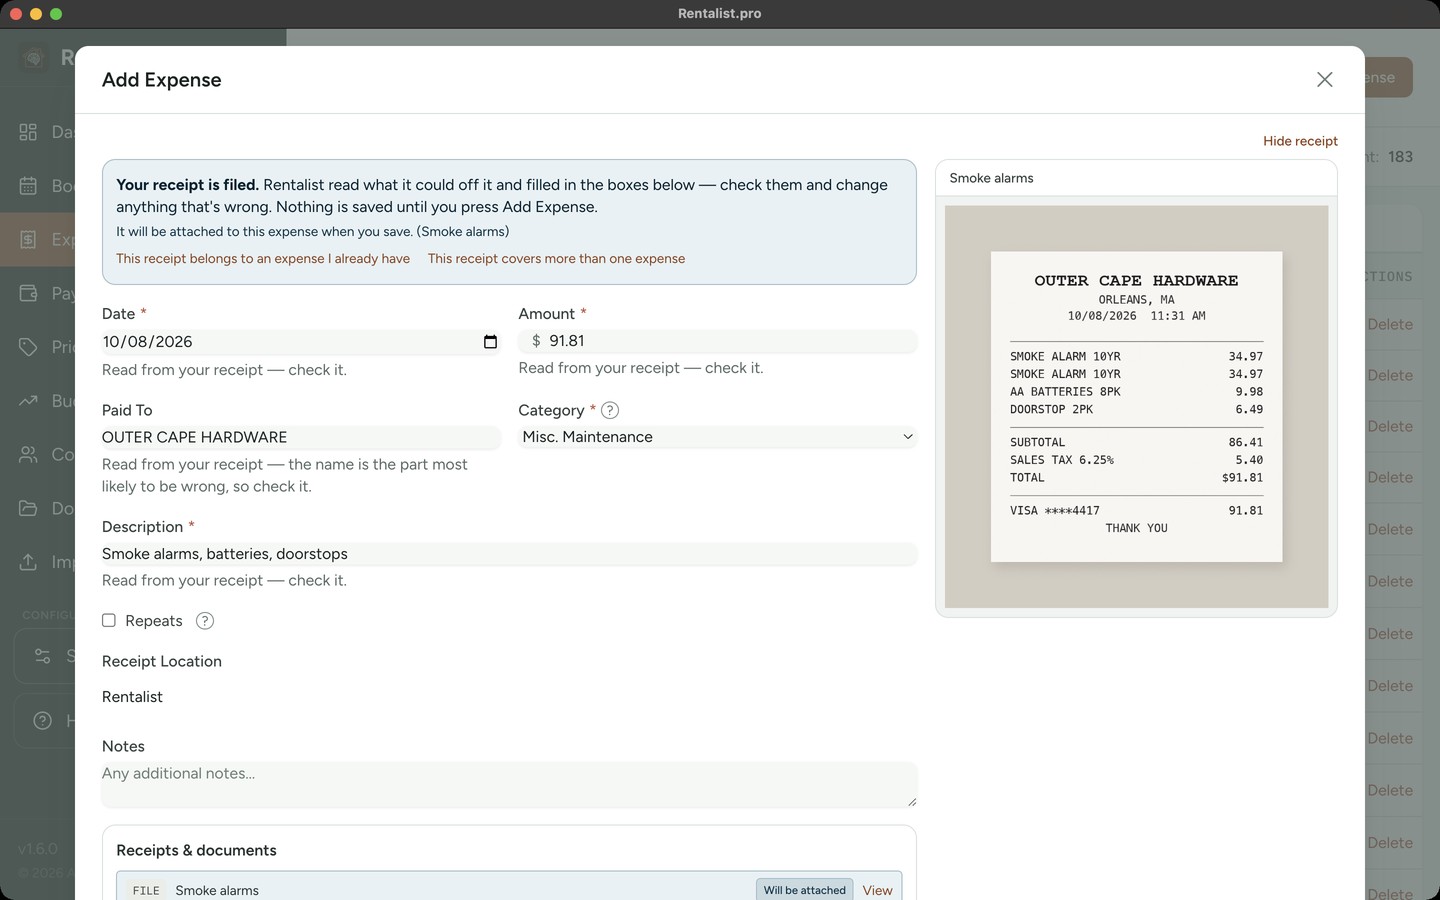The image size is (1440, 900).
Task: Tick the Repeats checkbox
Action: click(109, 621)
